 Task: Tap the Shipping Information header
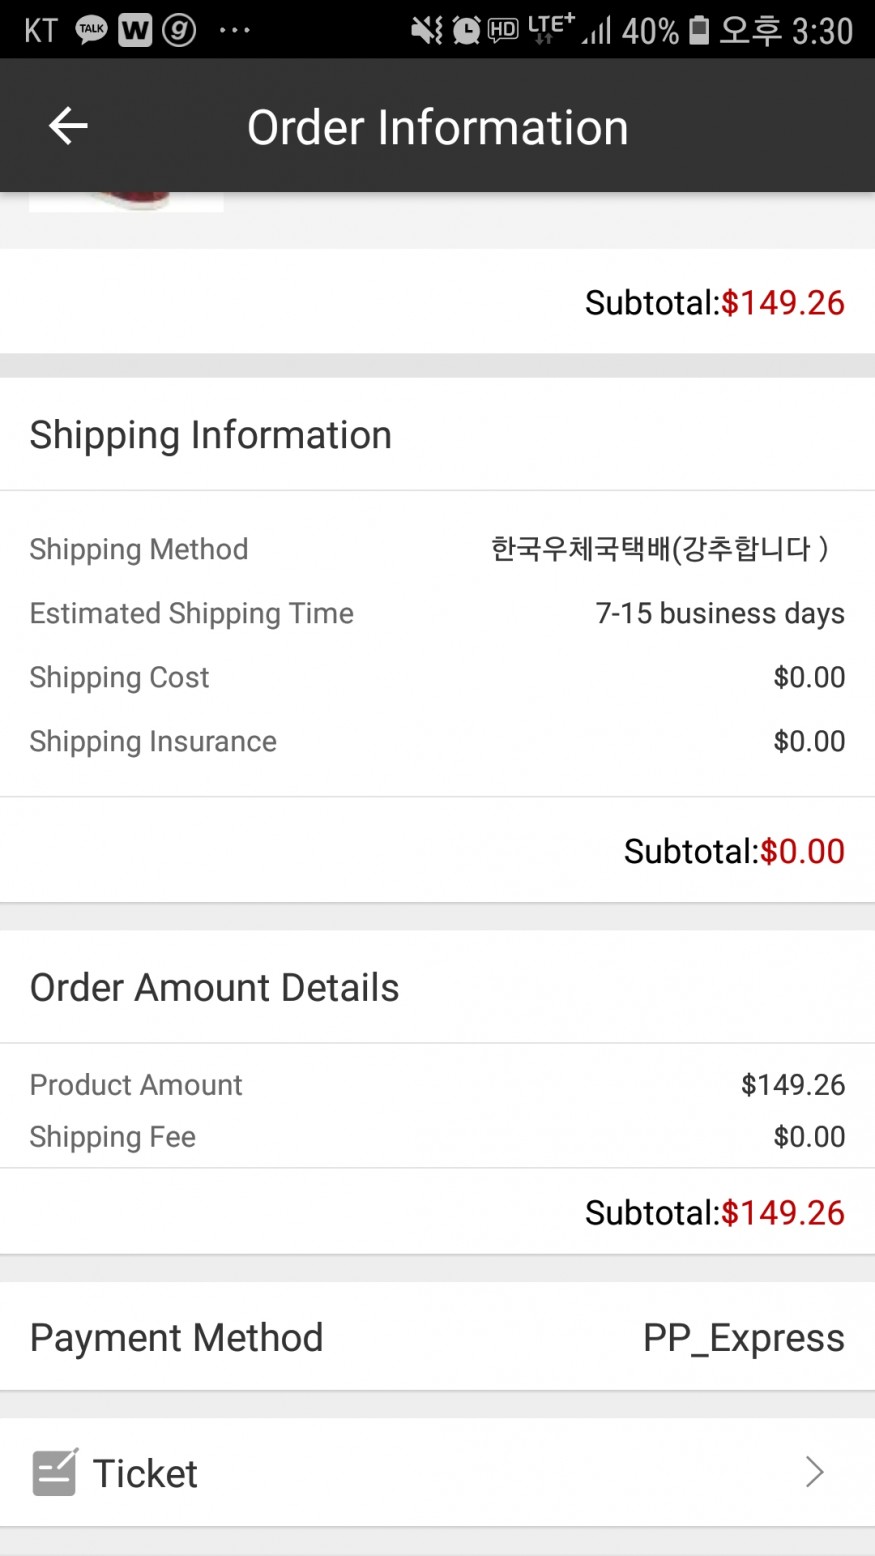[x=211, y=435]
